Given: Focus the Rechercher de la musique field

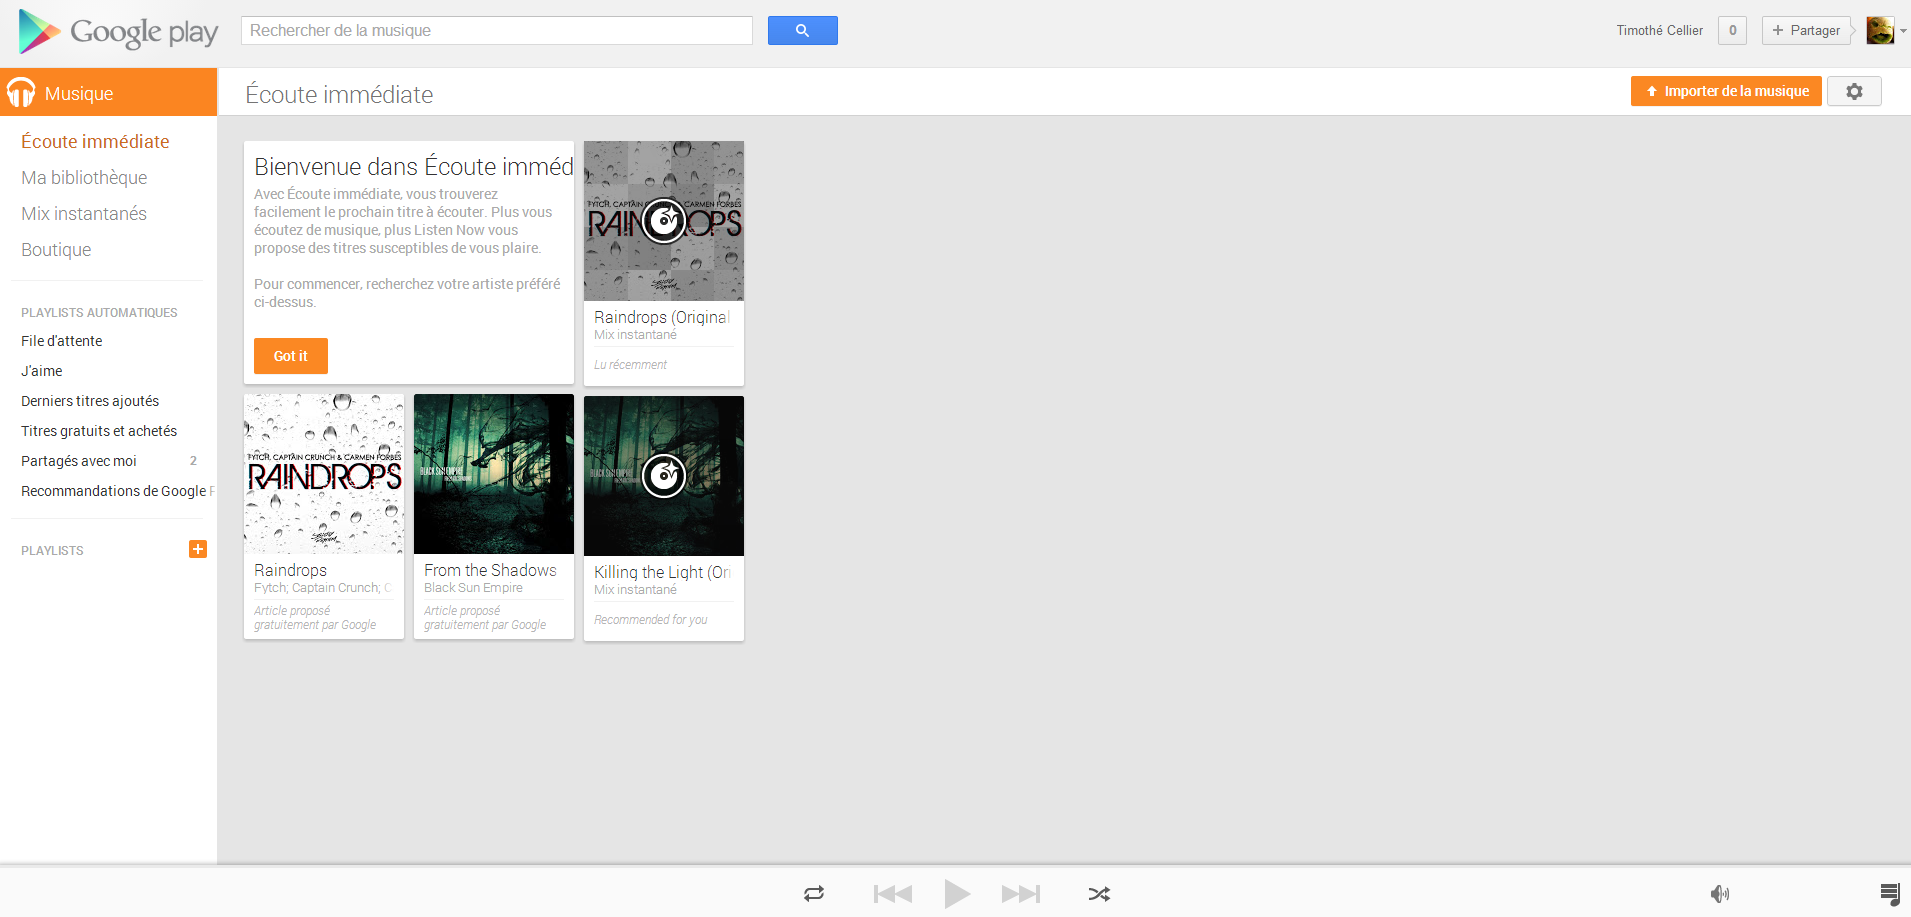Looking at the screenshot, I should click(497, 31).
